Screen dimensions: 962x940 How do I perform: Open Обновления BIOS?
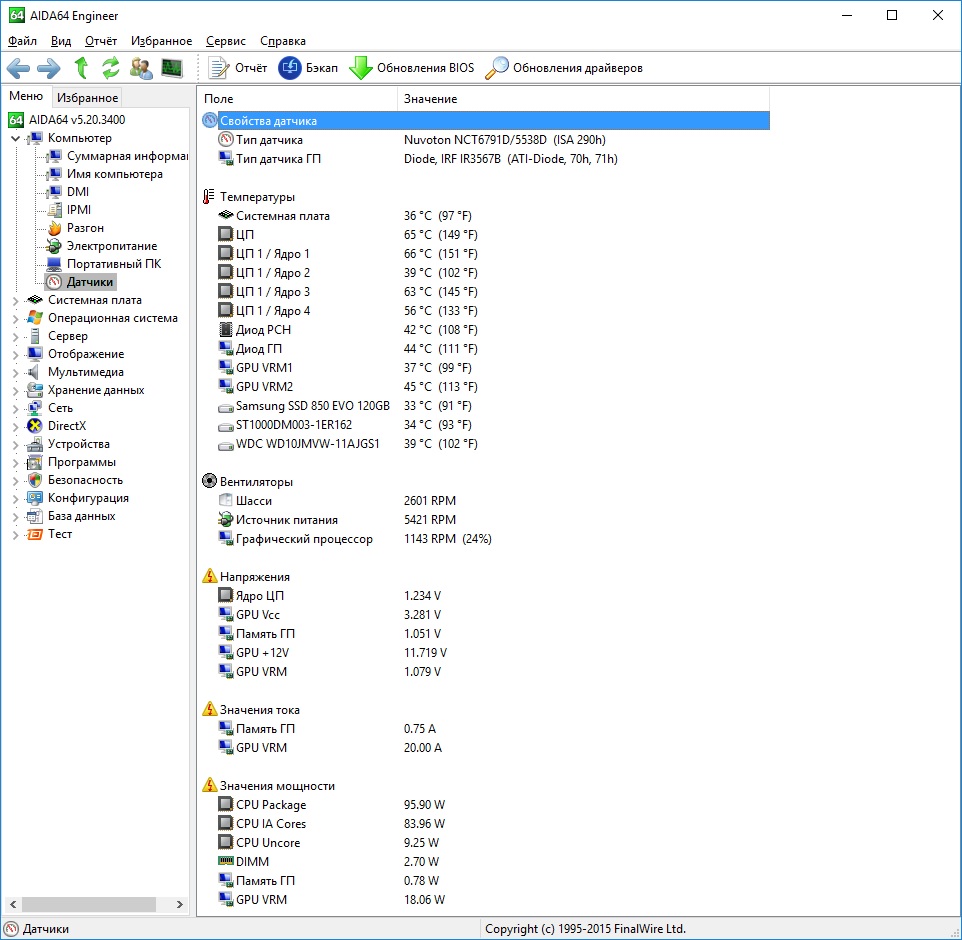(x=412, y=68)
